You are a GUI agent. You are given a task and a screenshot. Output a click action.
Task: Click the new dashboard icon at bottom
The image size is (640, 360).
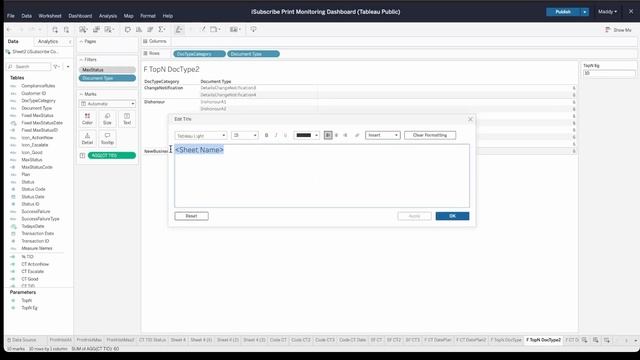pos(596,340)
